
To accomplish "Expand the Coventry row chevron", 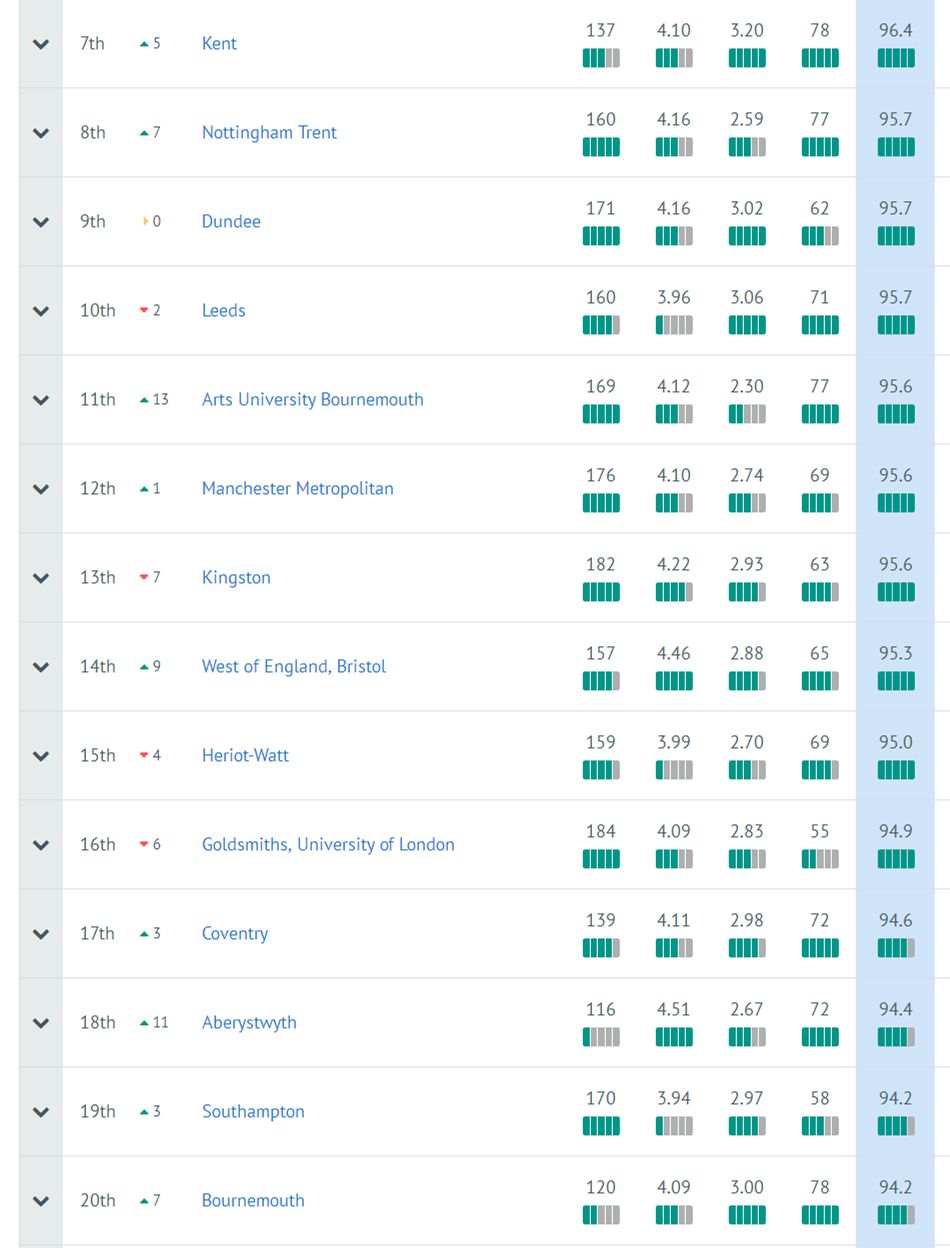I will click(41, 934).
